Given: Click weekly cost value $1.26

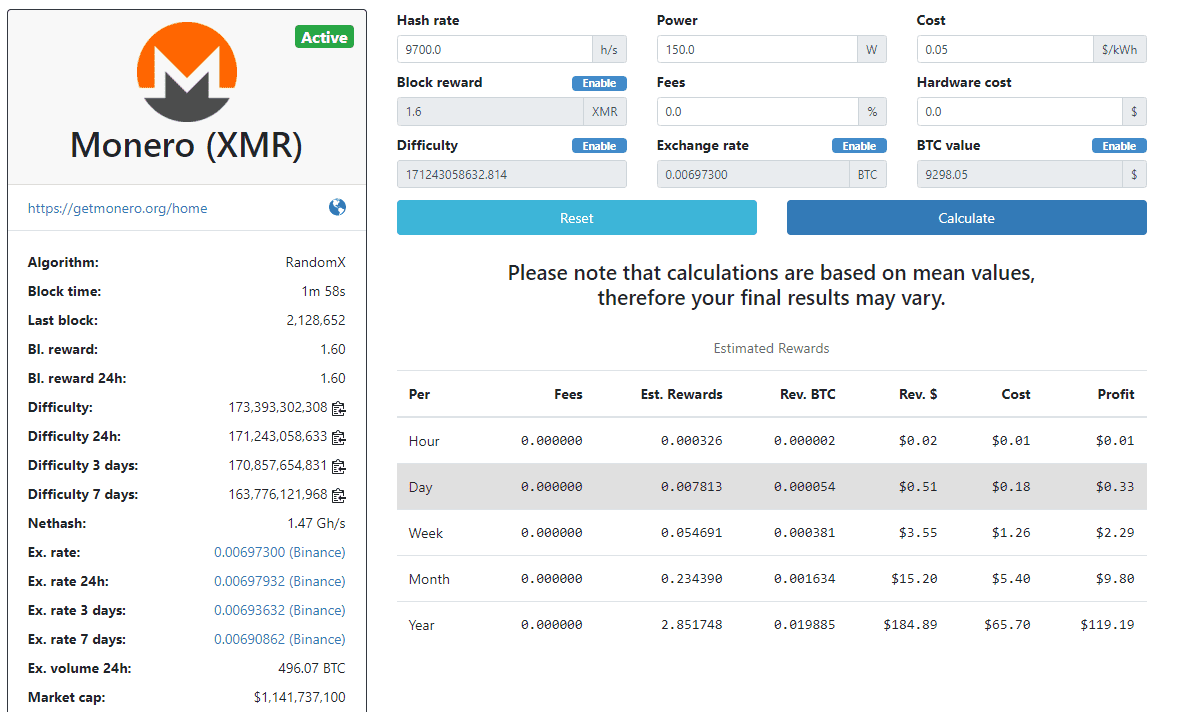Looking at the screenshot, I should 1011,532.
